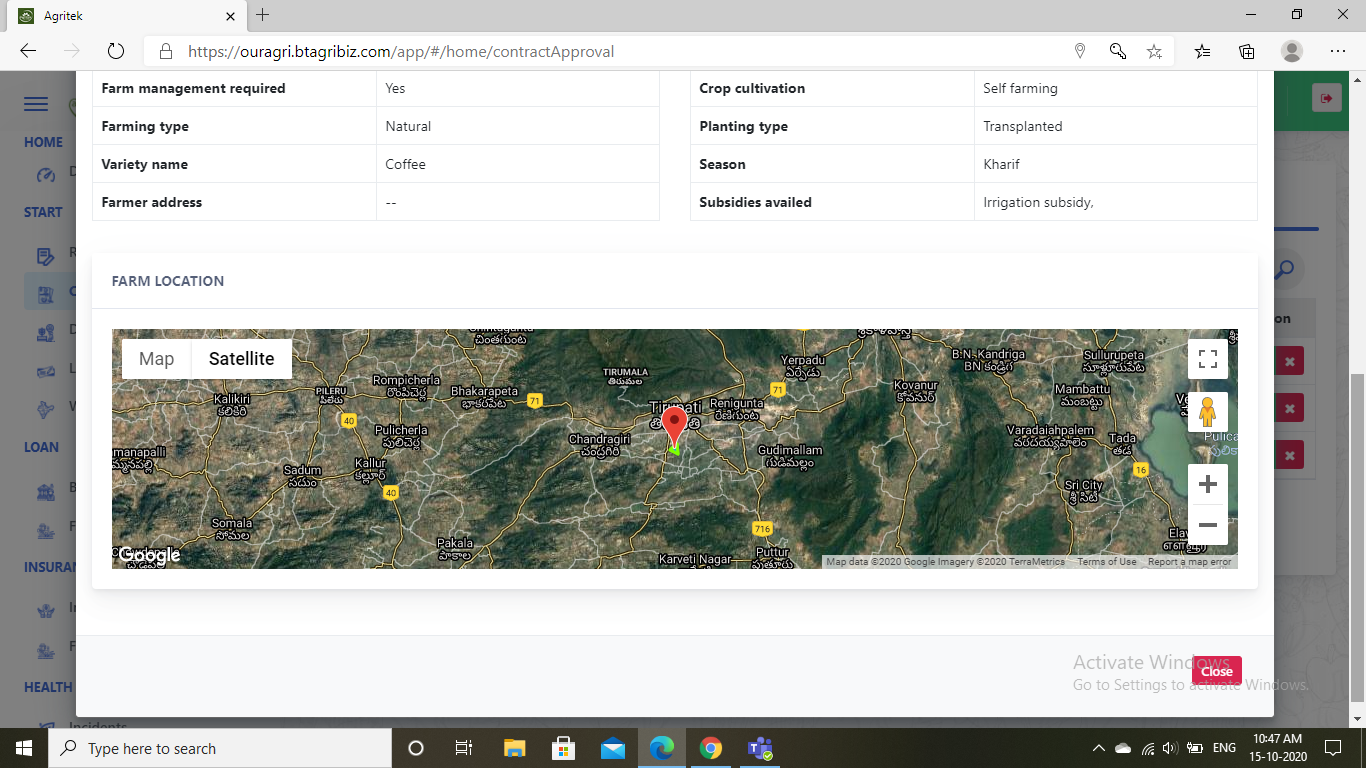Click the Windows Start button
The width and height of the screenshot is (1366, 768).
click(x=24, y=748)
